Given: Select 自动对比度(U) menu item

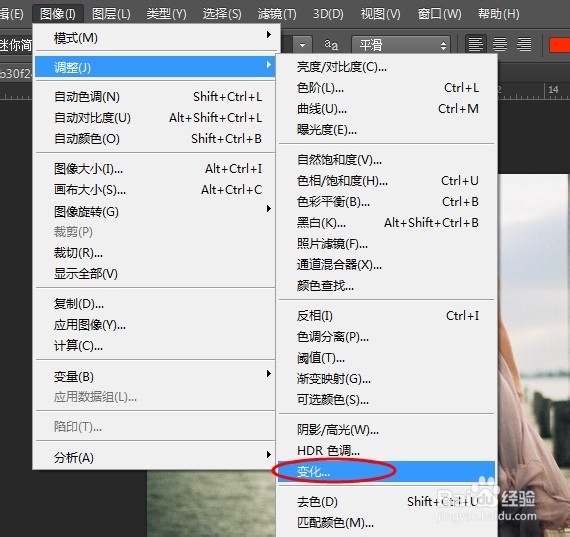Looking at the screenshot, I should 155,117.
